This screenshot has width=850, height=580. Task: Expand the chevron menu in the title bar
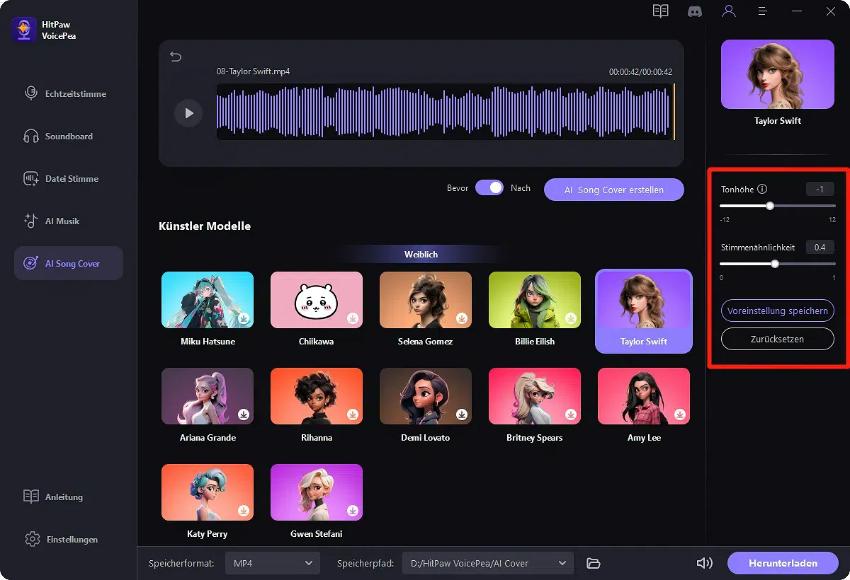(762, 11)
